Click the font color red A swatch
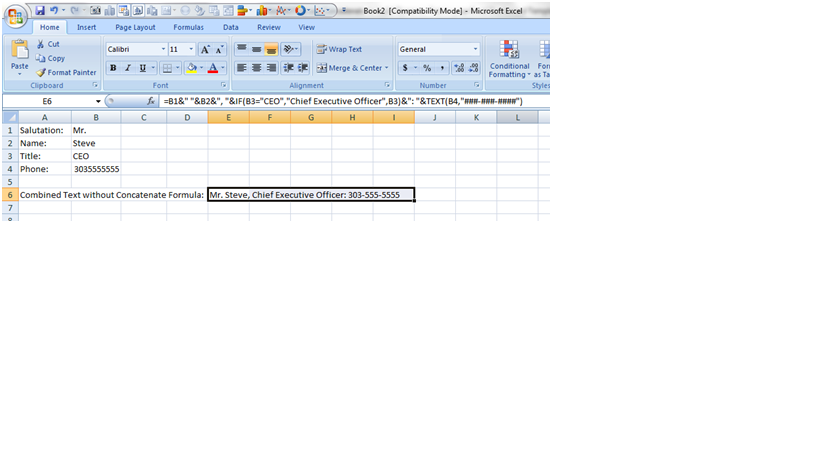This screenshot has width=819, height=460. pyautogui.click(x=213, y=68)
